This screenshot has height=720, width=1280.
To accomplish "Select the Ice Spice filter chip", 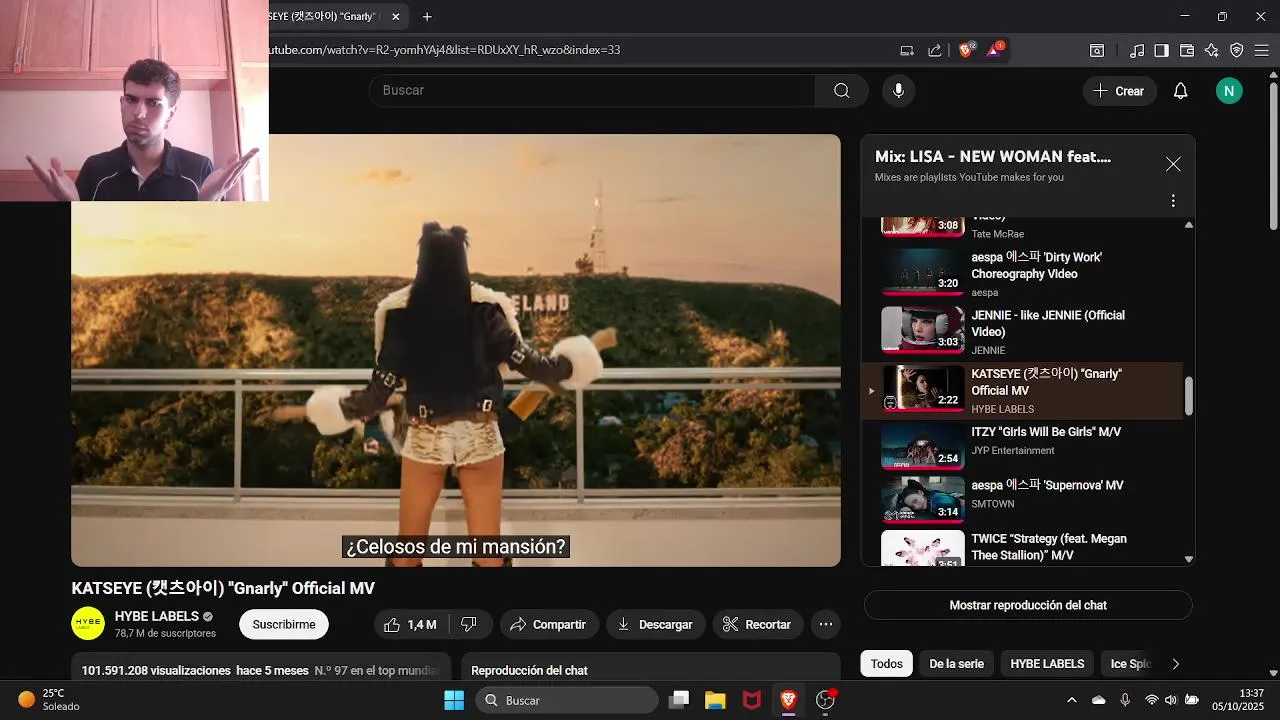I will (1130, 663).
